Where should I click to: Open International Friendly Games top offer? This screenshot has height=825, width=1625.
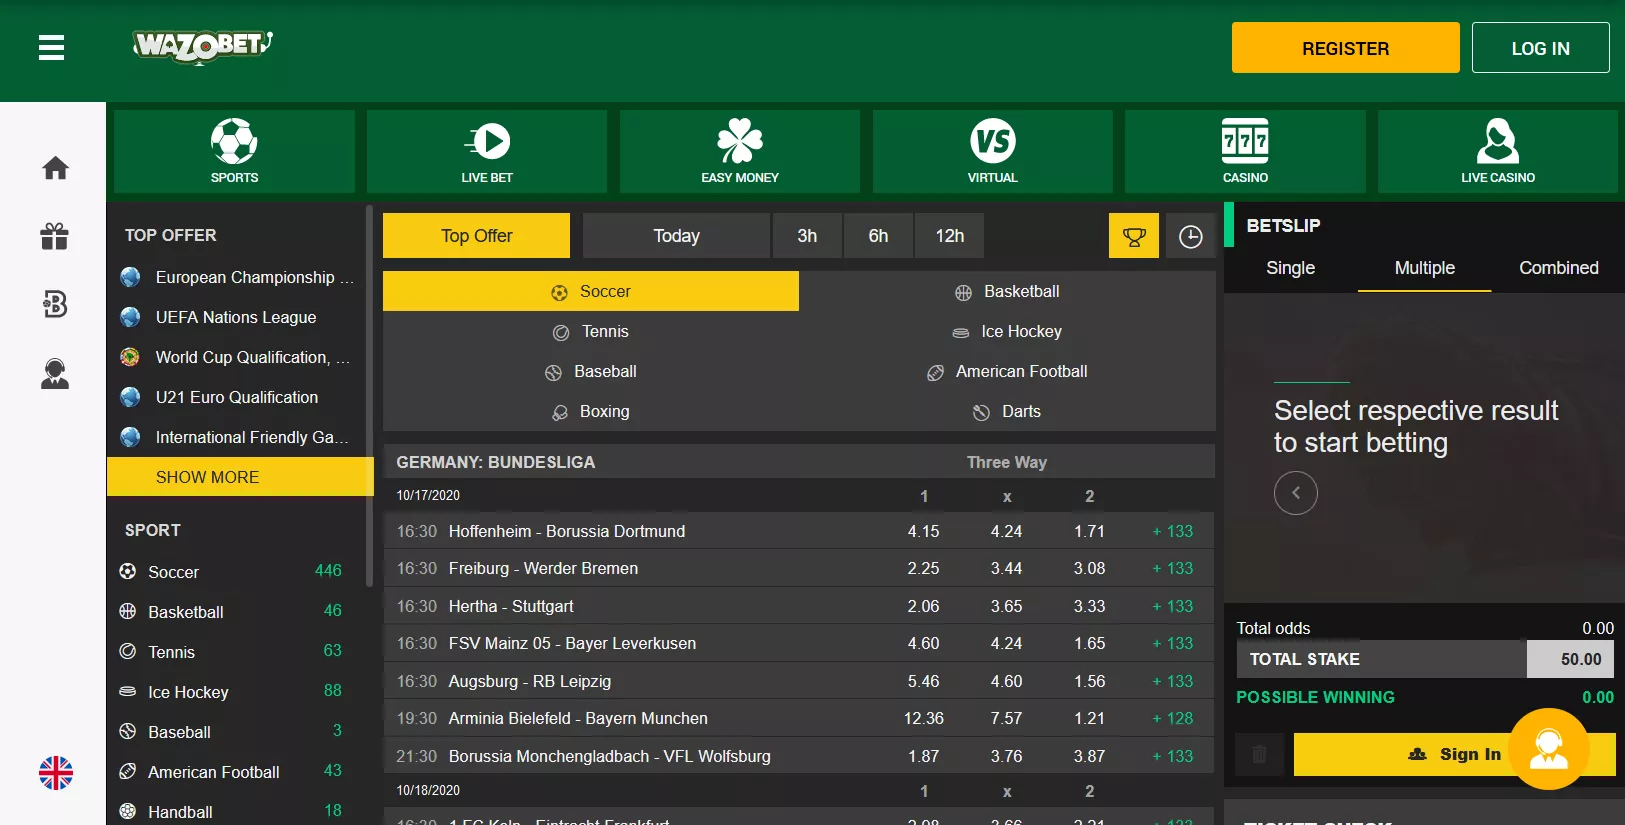(x=237, y=437)
